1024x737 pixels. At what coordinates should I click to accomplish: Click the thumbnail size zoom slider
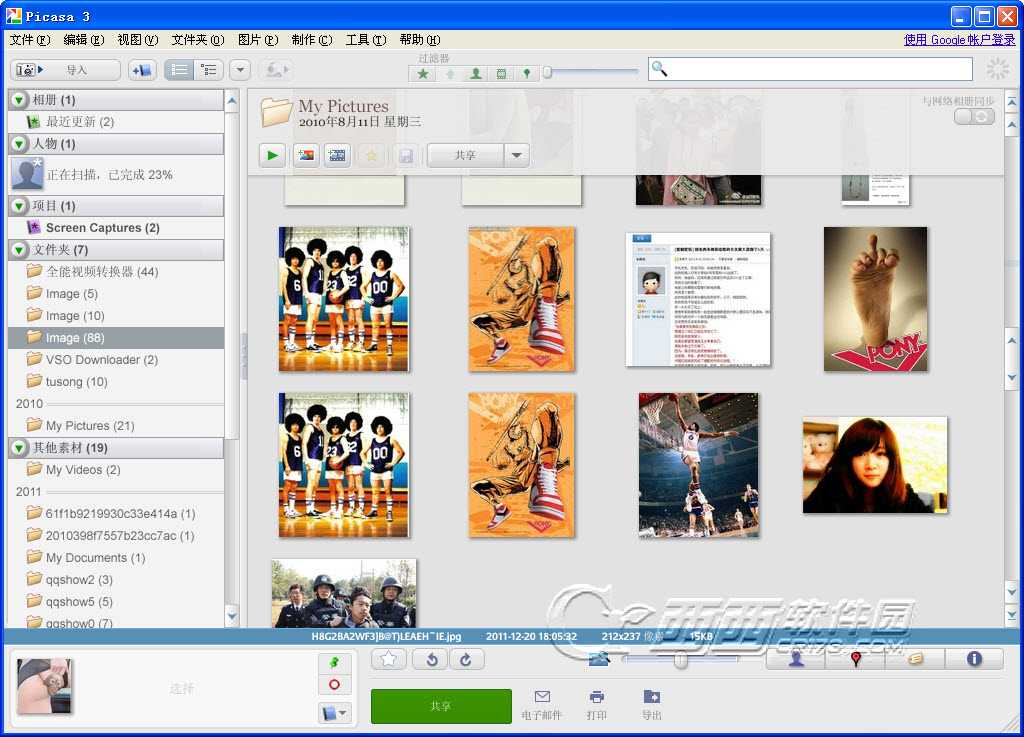click(x=680, y=659)
